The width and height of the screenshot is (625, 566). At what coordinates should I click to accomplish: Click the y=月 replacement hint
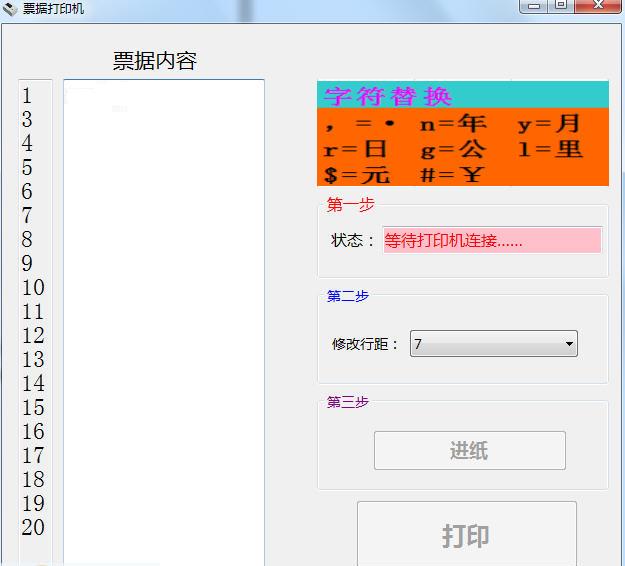(549, 123)
